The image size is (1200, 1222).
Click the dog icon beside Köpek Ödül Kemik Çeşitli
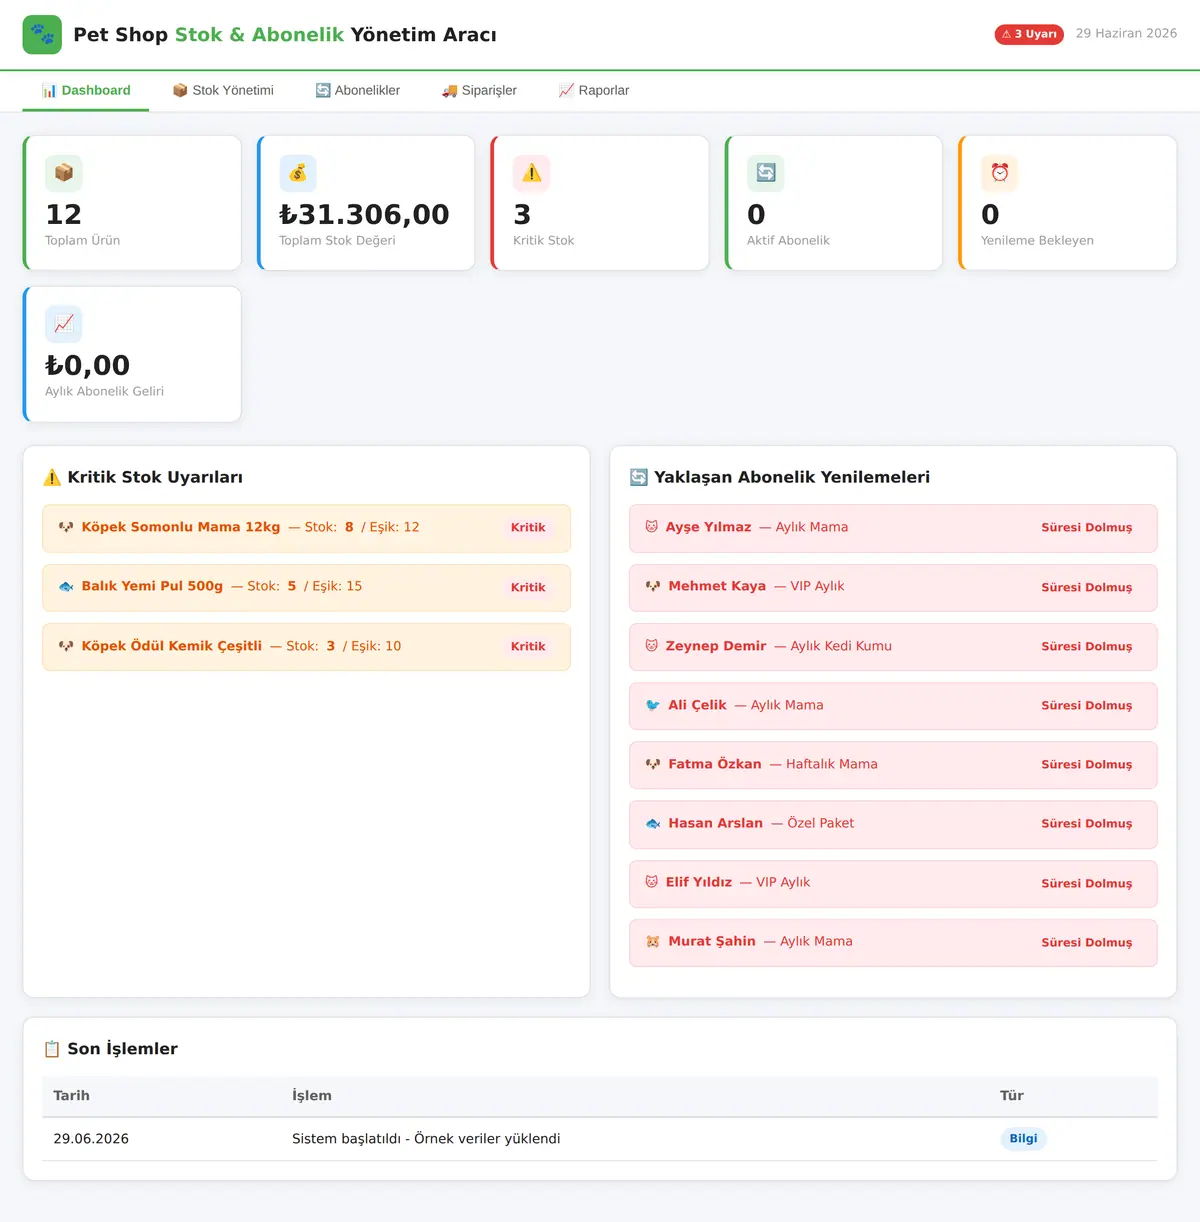pyautogui.click(x=66, y=646)
